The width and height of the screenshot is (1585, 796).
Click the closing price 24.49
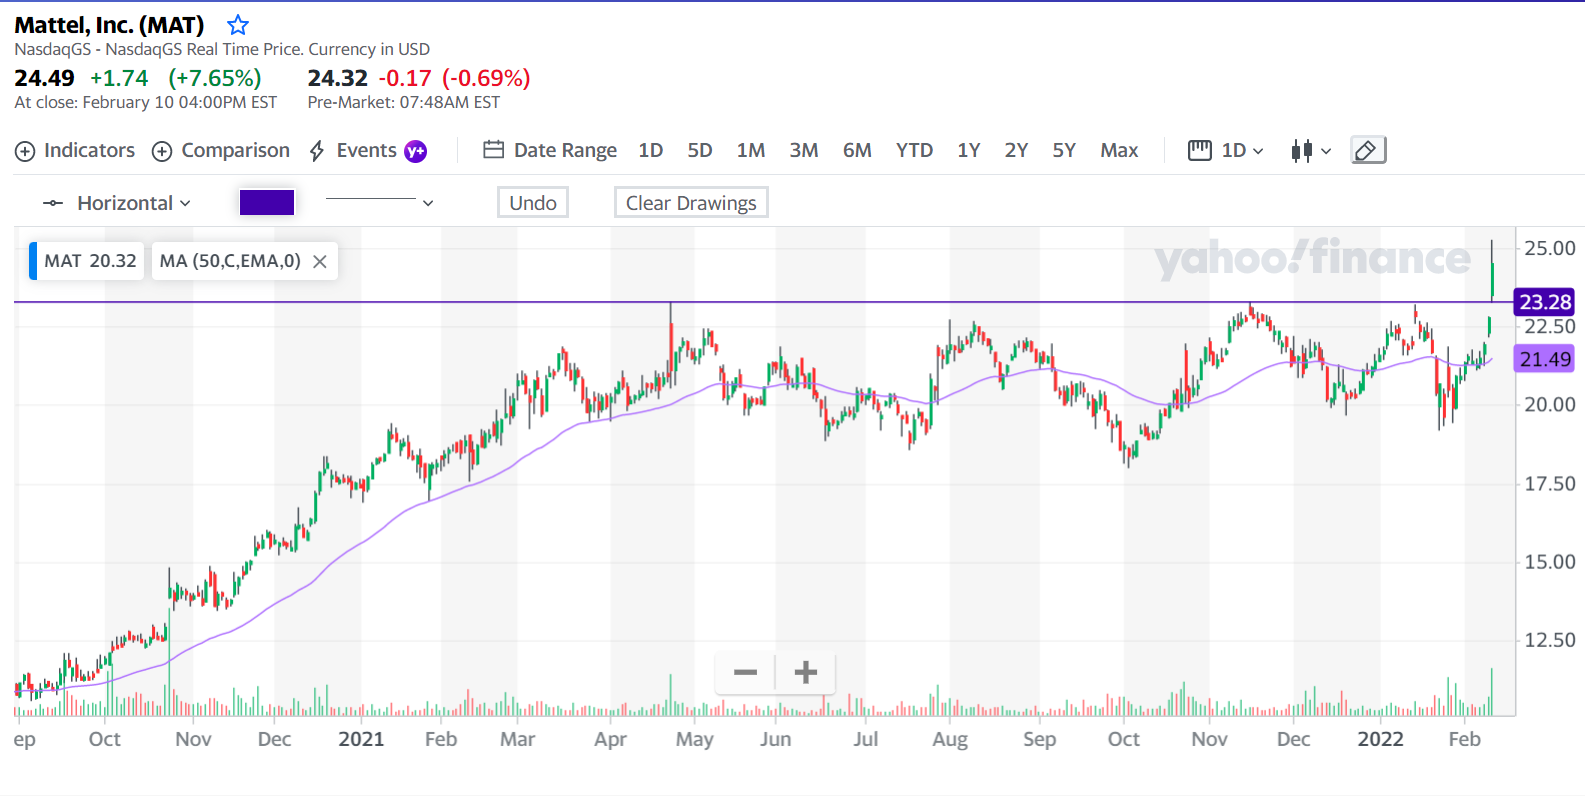point(45,78)
